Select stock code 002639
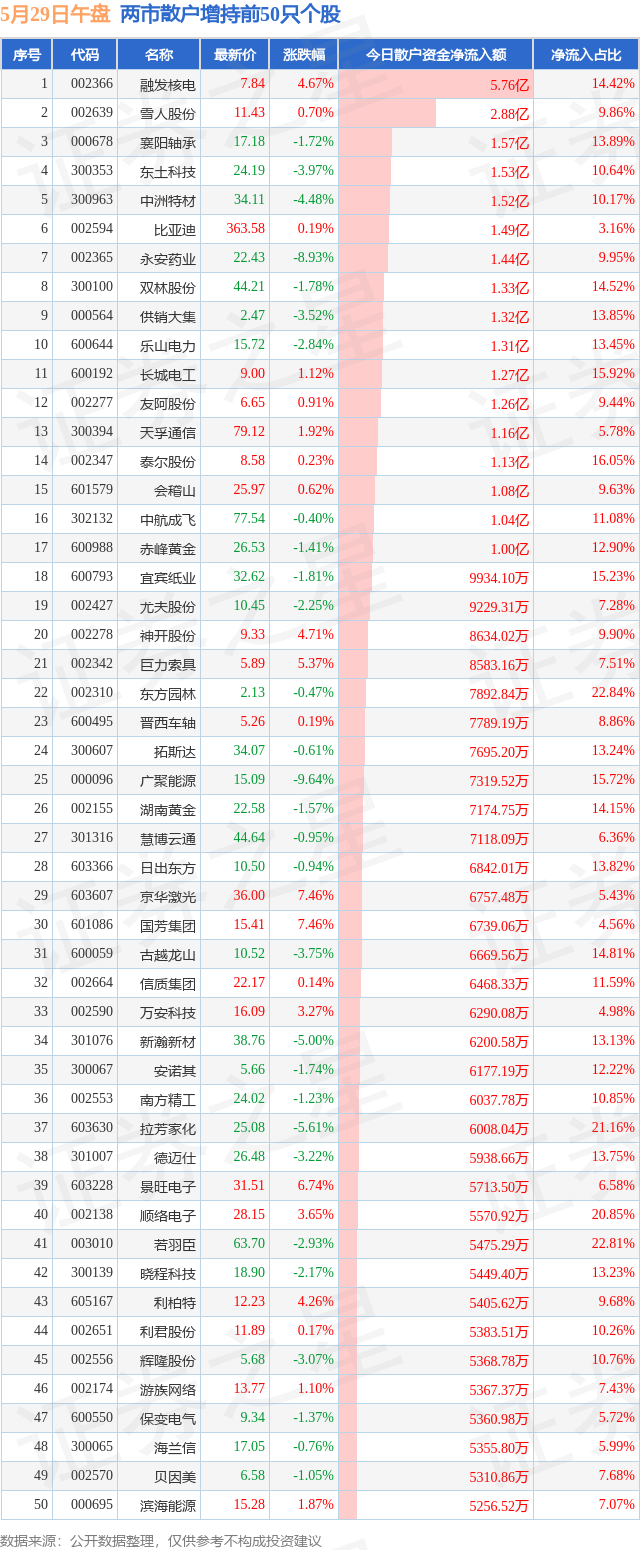 [92, 113]
